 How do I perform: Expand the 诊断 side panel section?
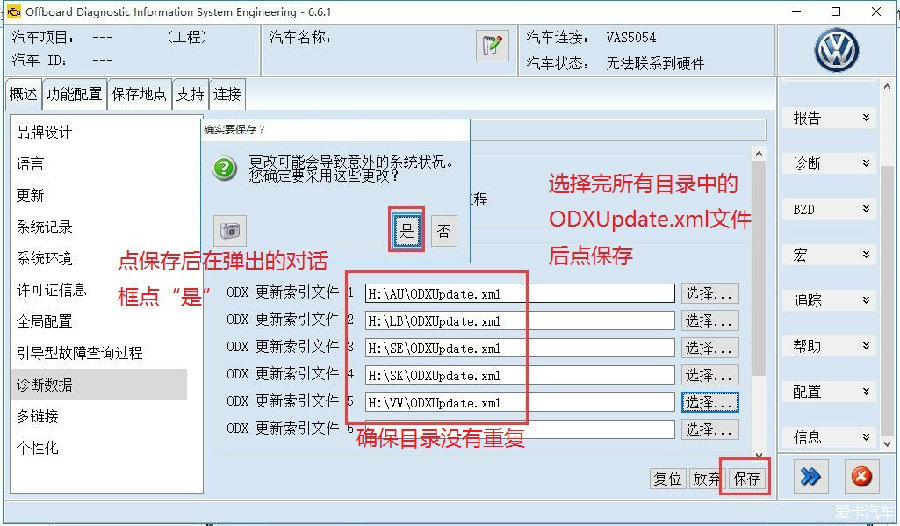point(829,163)
